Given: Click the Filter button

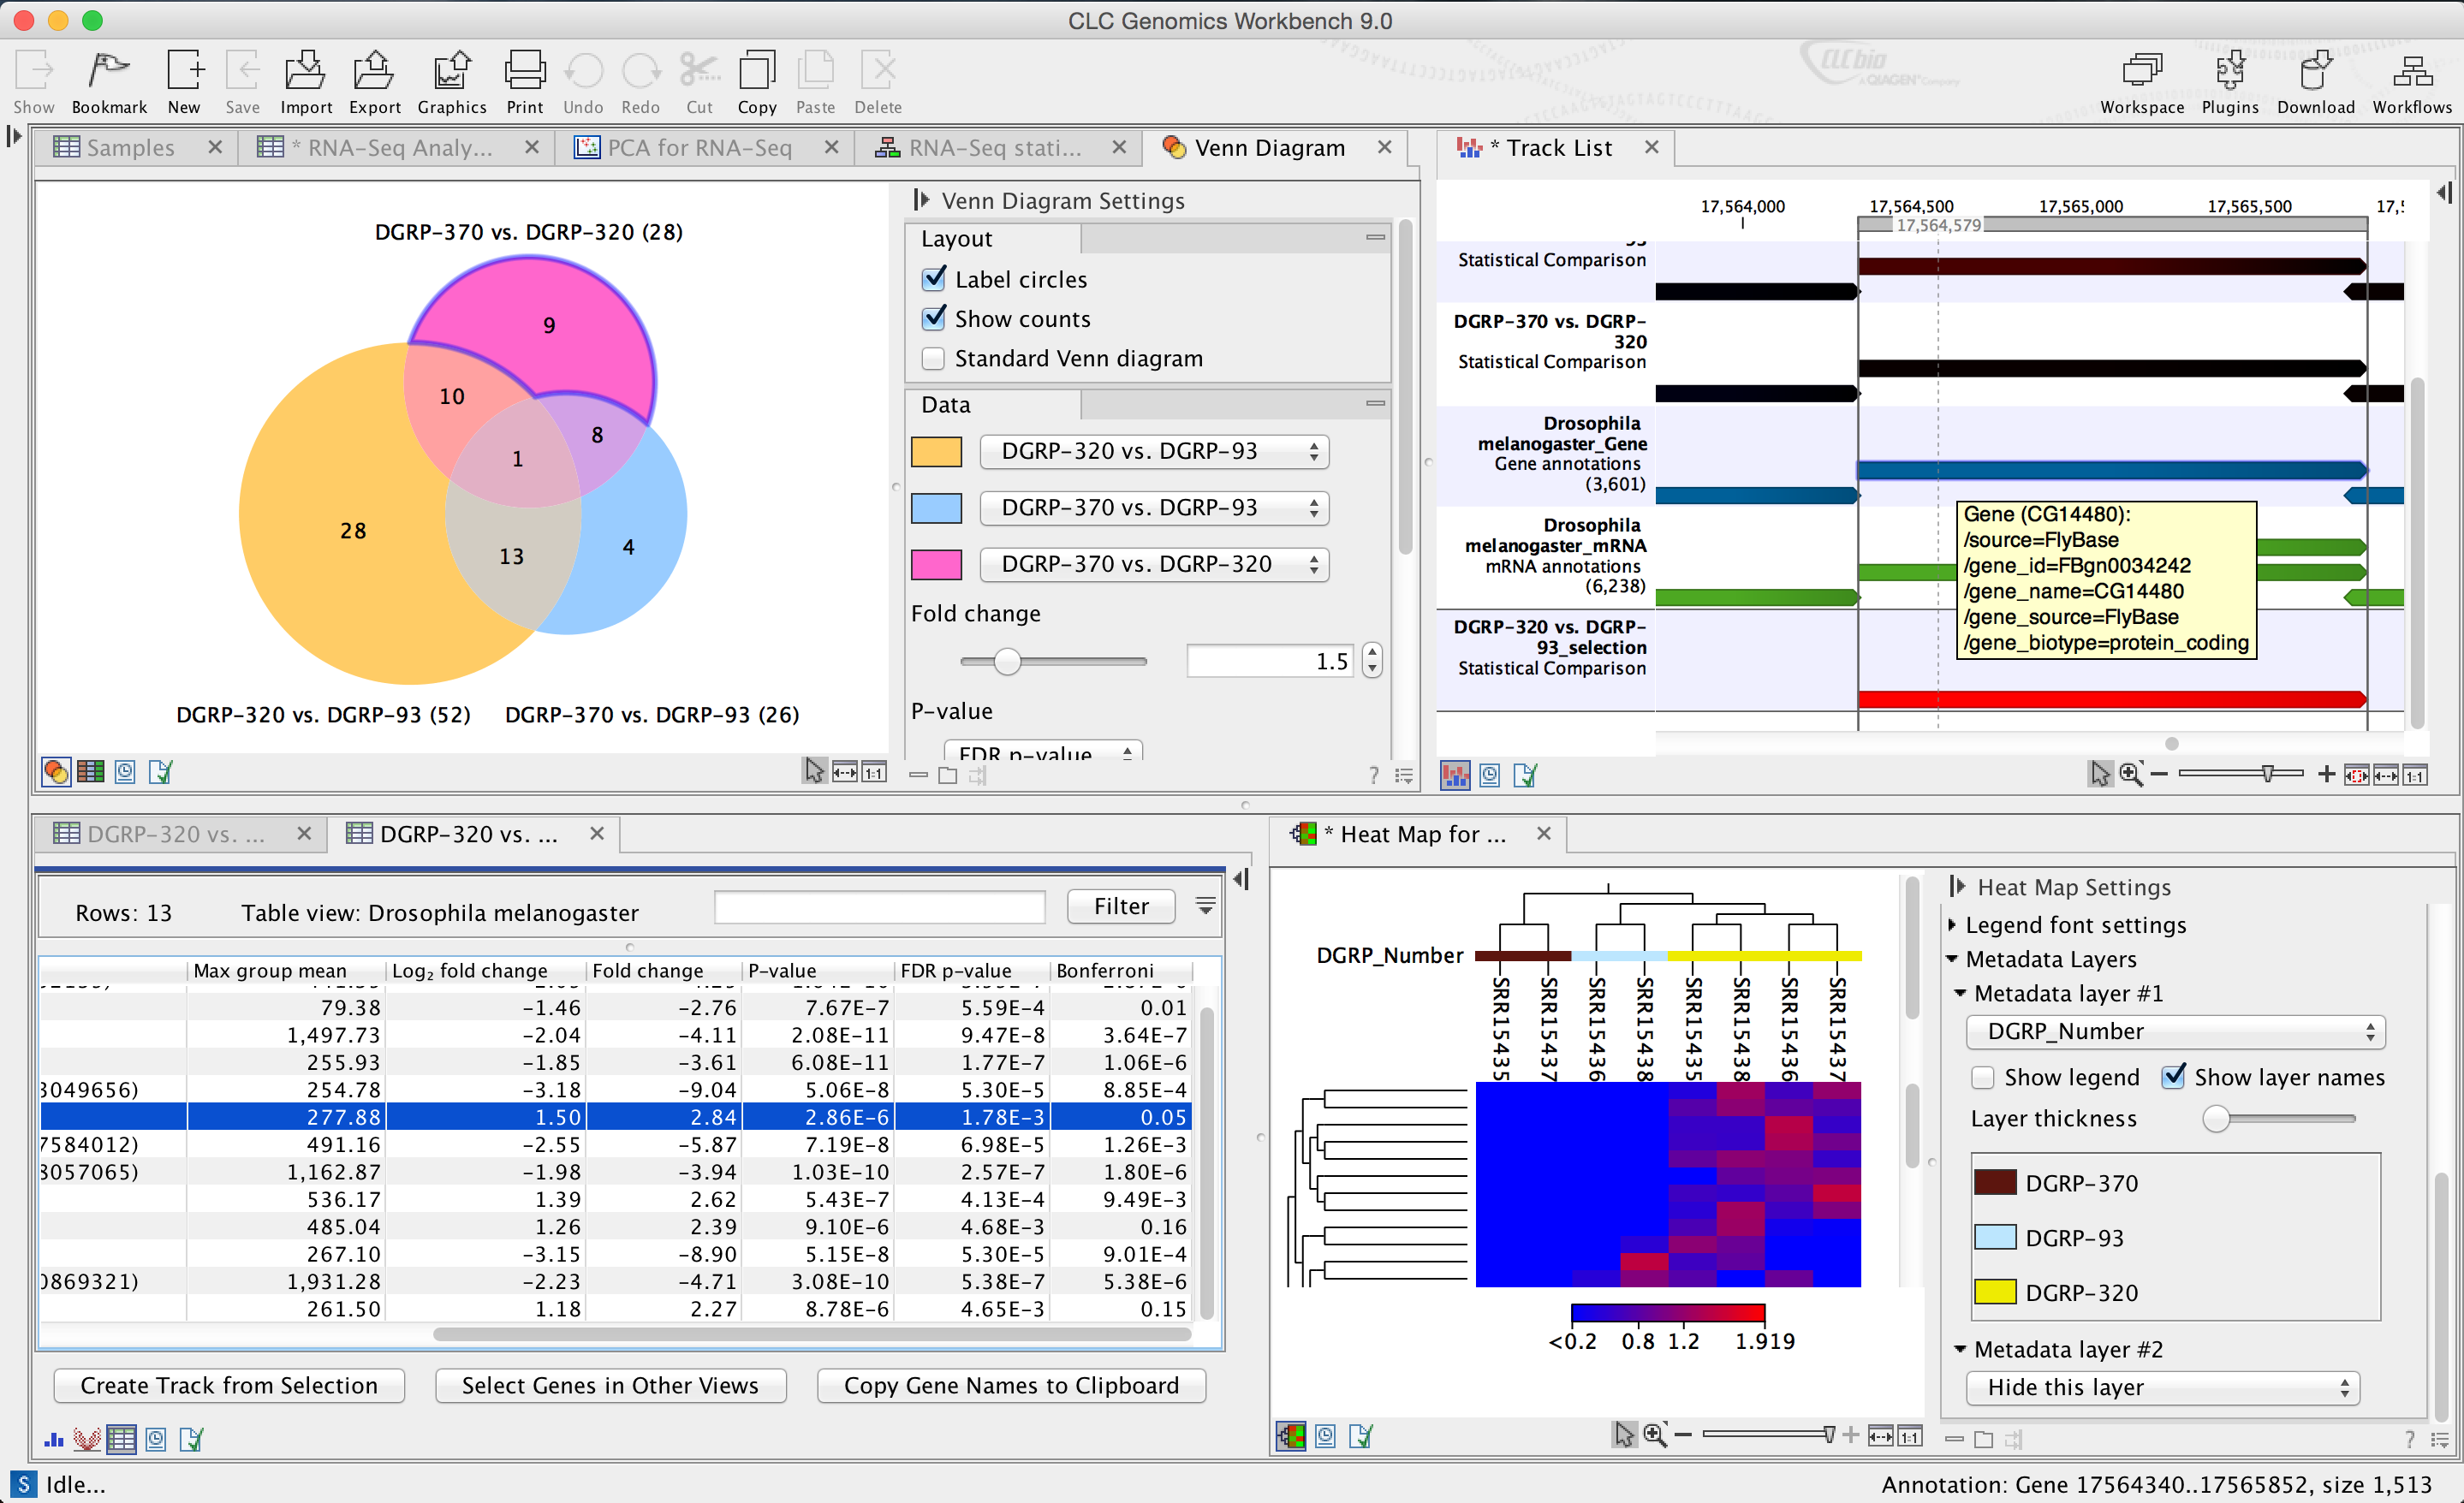Looking at the screenshot, I should point(1121,906).
